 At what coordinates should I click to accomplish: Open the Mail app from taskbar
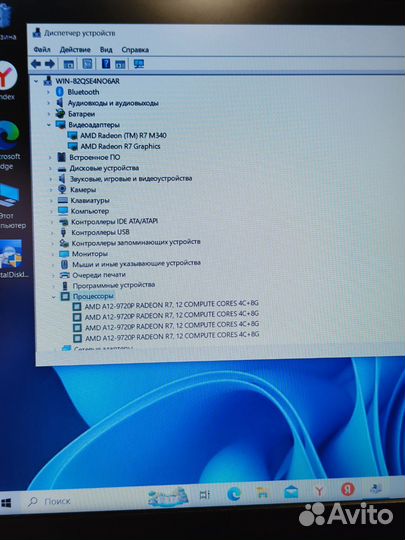tap(291, 491)
